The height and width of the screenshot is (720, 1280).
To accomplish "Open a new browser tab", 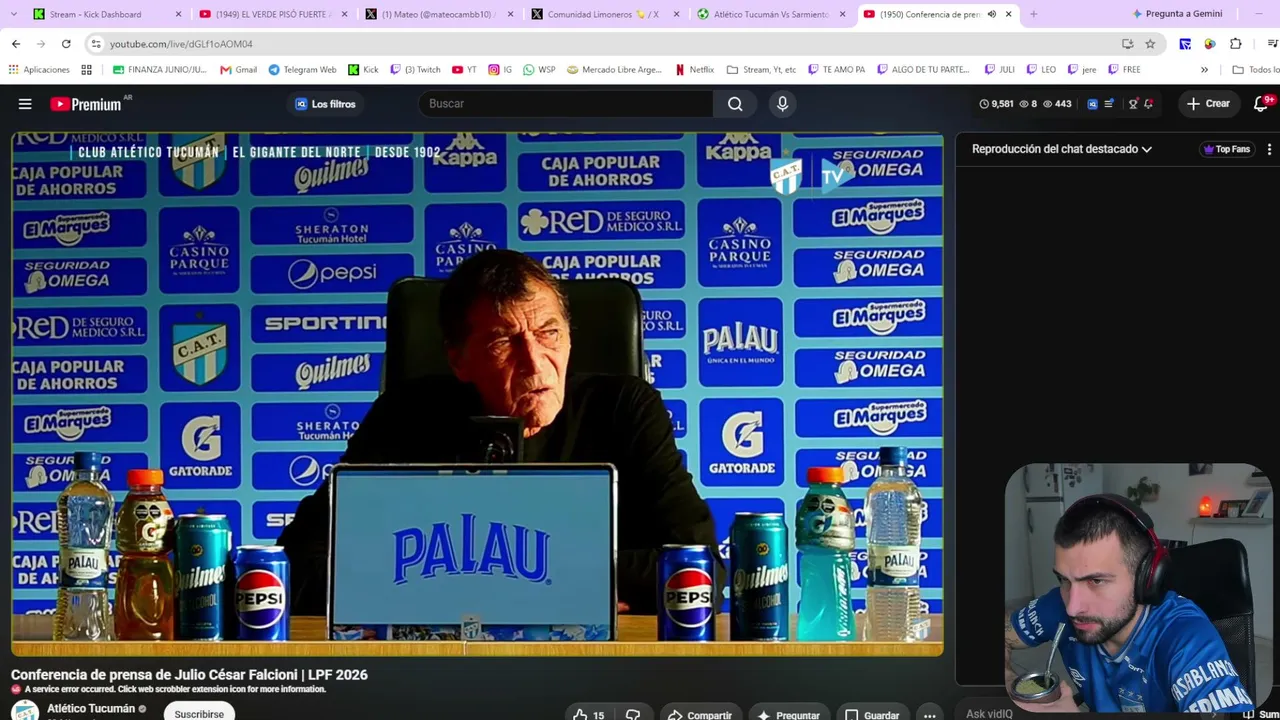I will (1033, 14).
